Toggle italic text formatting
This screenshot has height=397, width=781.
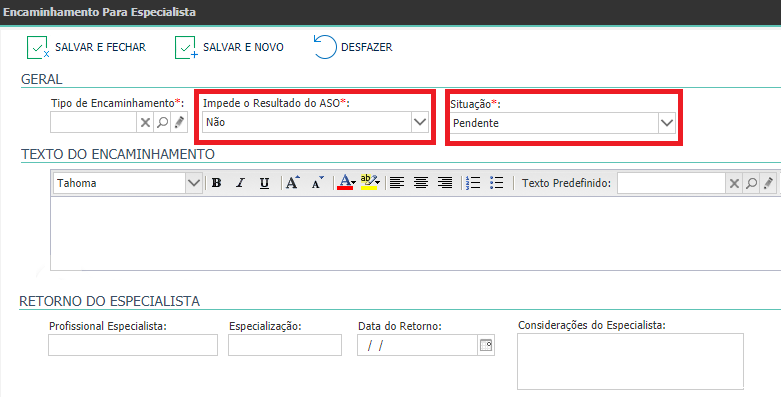240,183
